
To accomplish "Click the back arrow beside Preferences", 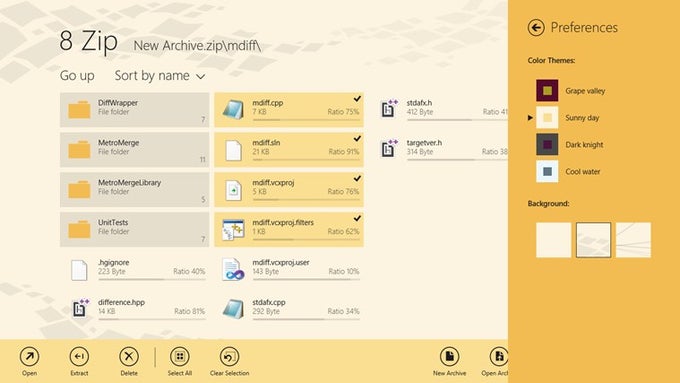I will coord(536,28).
